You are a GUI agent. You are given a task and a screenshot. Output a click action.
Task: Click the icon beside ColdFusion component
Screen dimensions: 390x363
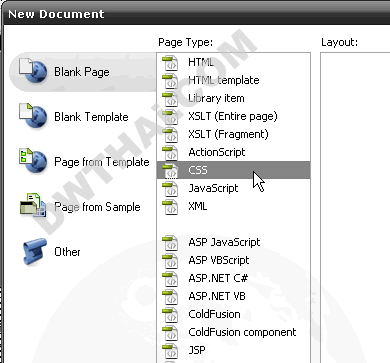pos(170,333)
